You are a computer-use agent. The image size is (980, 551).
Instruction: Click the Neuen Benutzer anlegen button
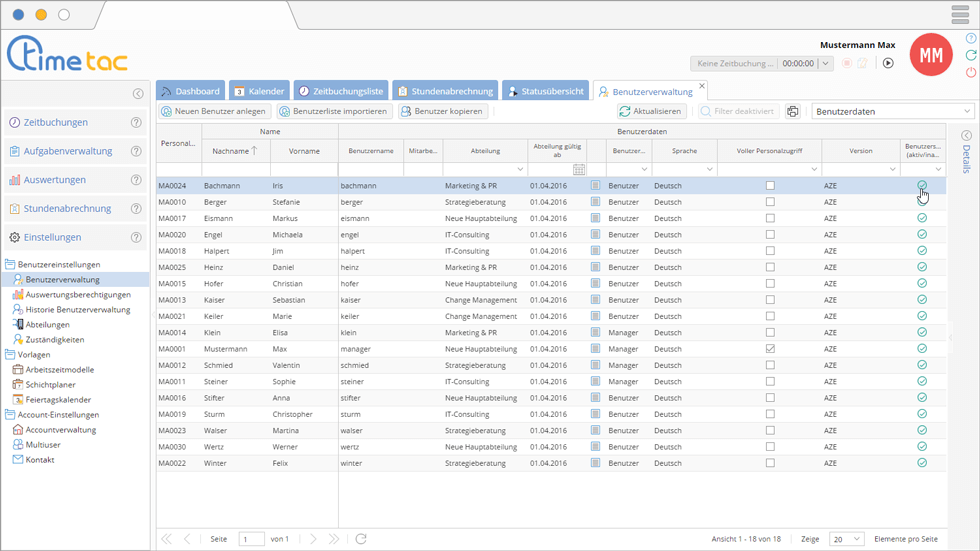[214, 112]
